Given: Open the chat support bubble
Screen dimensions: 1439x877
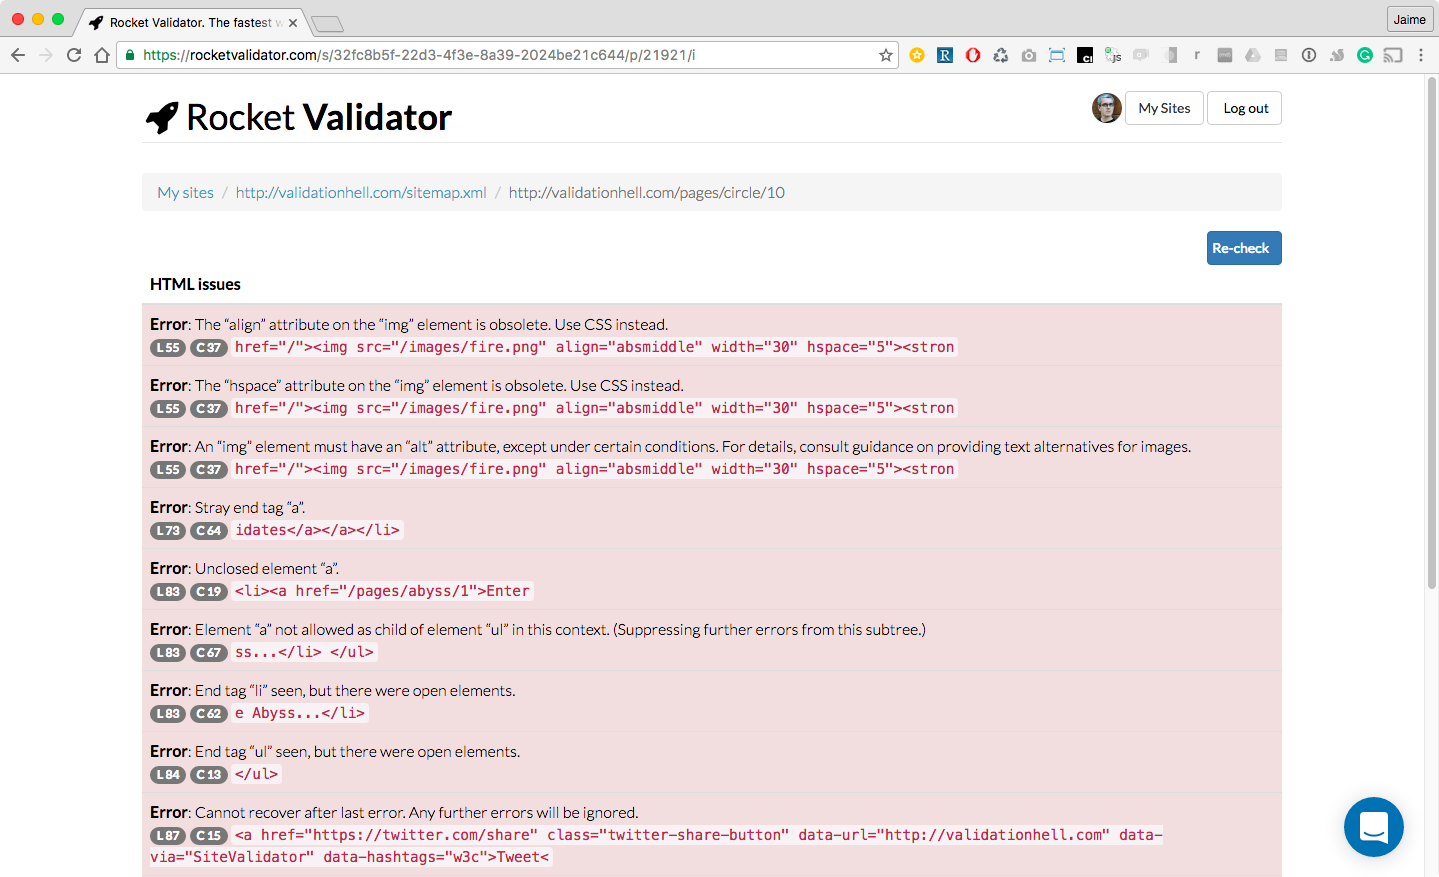Looking at the screenshot, I should coord(1374,827).
